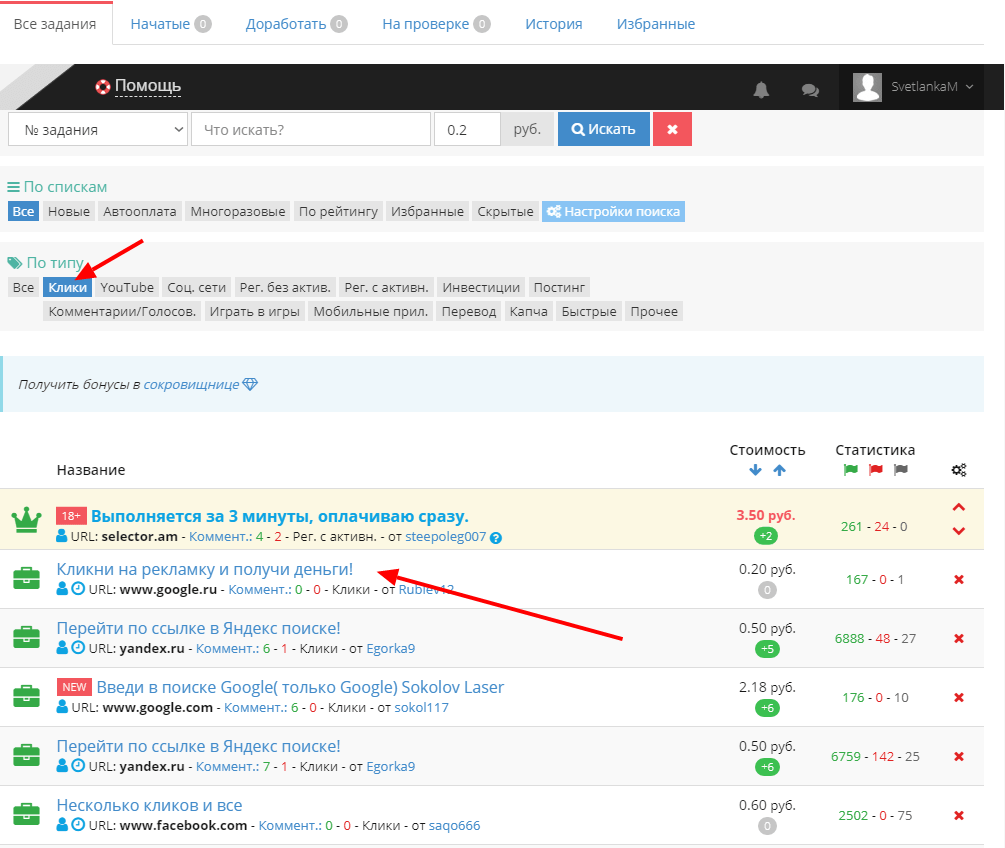Switch to the История tab
This screenshot has width=1005, height=848.
(554, 24)
